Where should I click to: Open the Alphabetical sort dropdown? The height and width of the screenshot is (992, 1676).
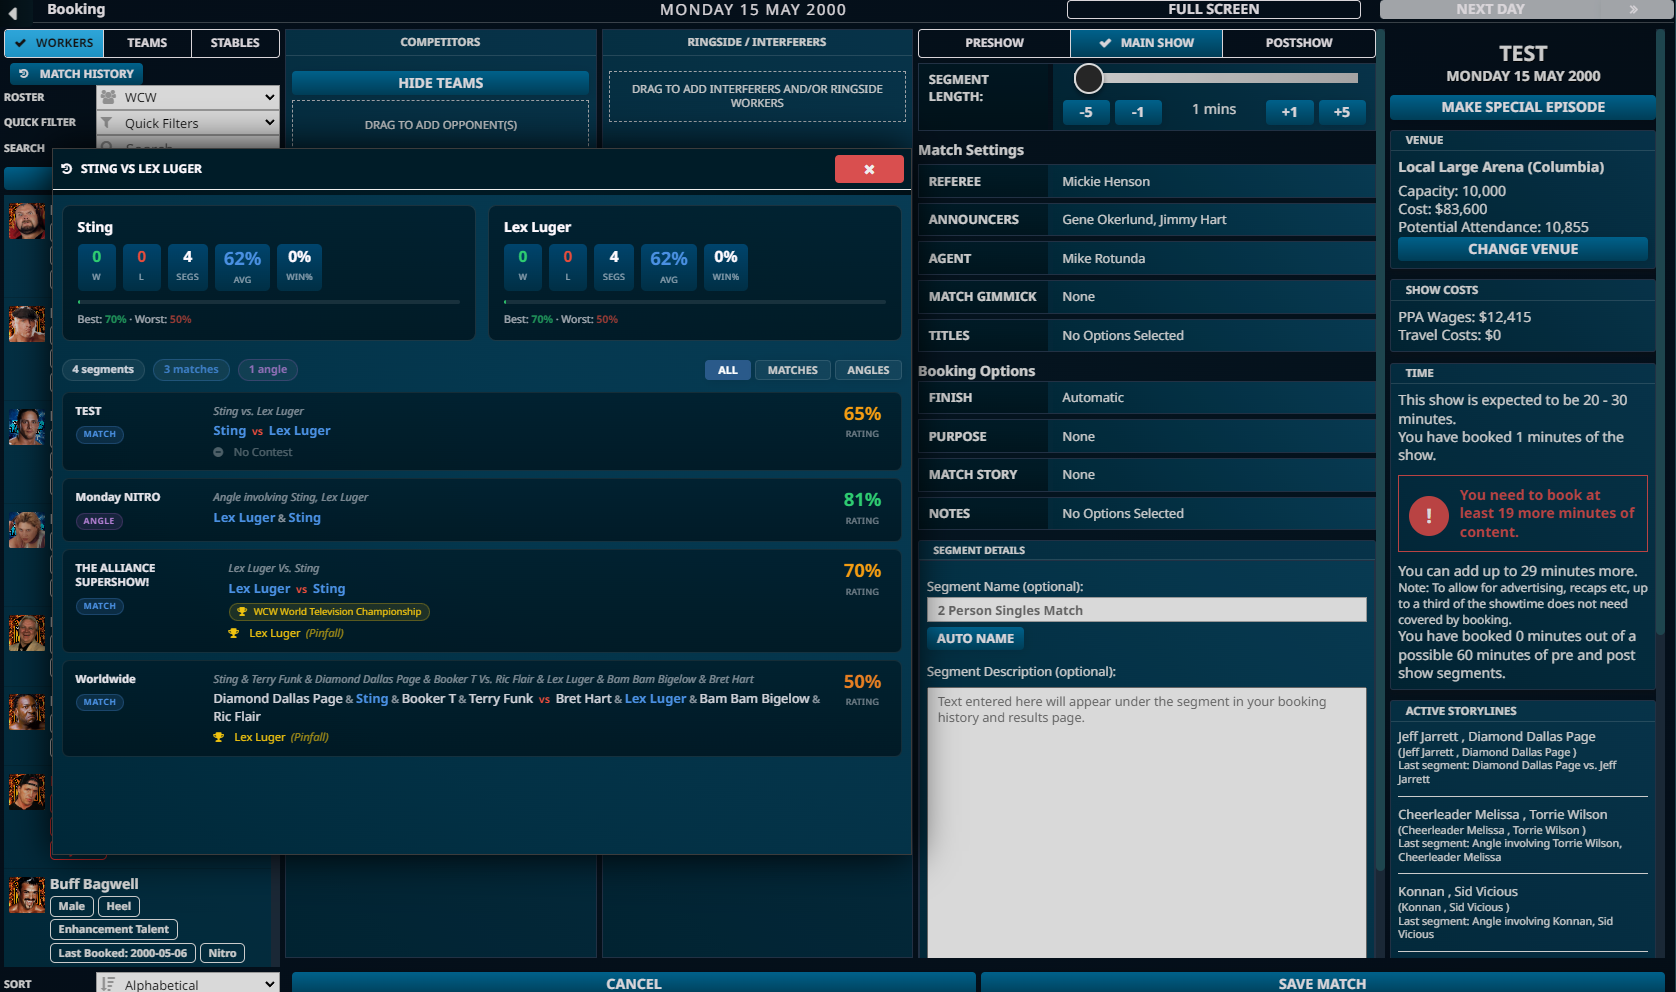click(x=188, y=984)
